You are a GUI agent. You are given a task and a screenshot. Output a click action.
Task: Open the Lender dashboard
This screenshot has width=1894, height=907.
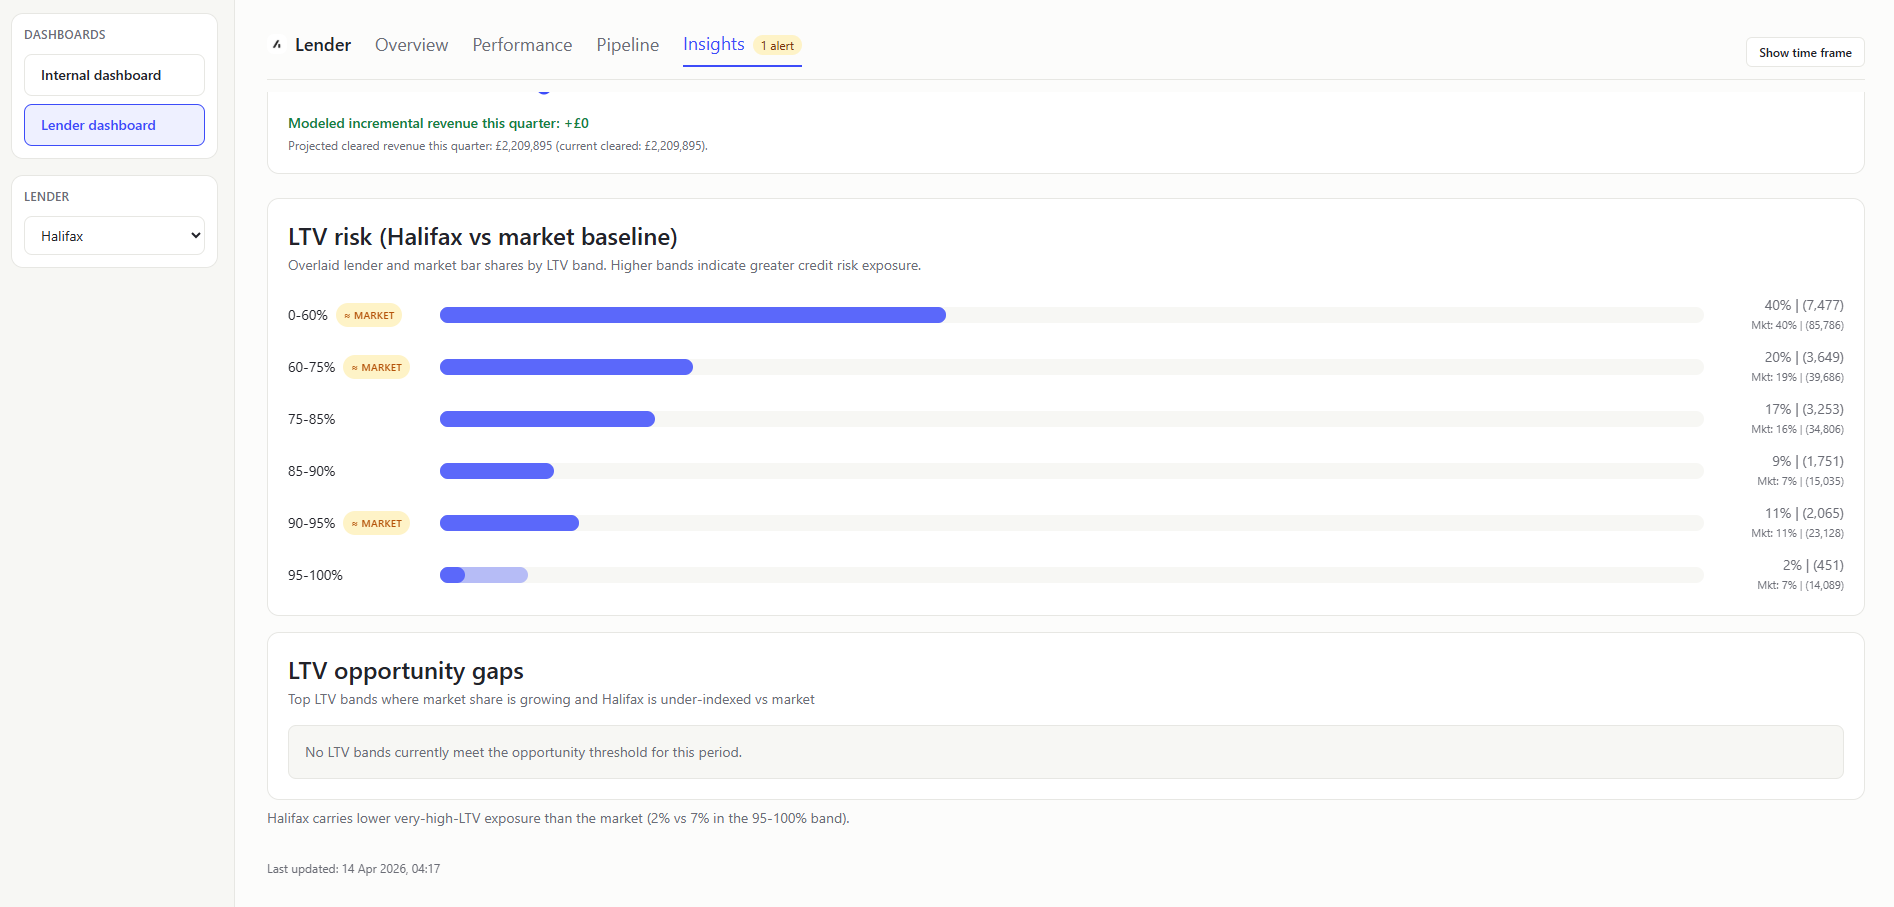[x=113, y=125]
